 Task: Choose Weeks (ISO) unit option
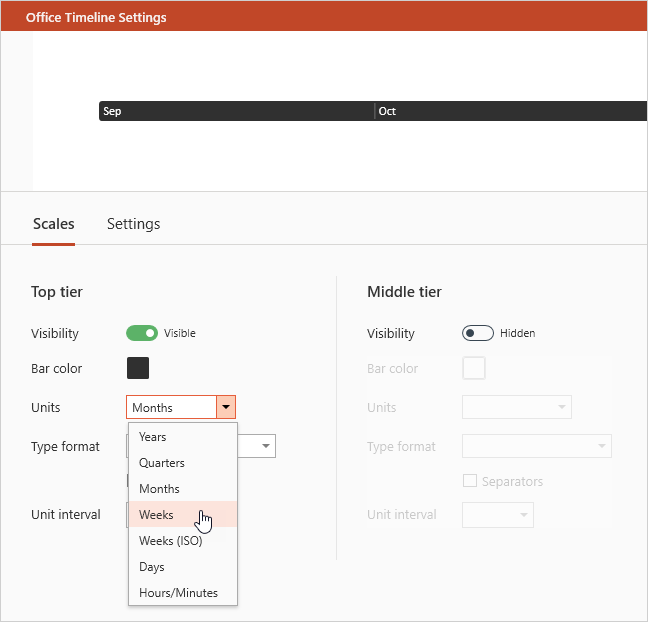(171, 541)
